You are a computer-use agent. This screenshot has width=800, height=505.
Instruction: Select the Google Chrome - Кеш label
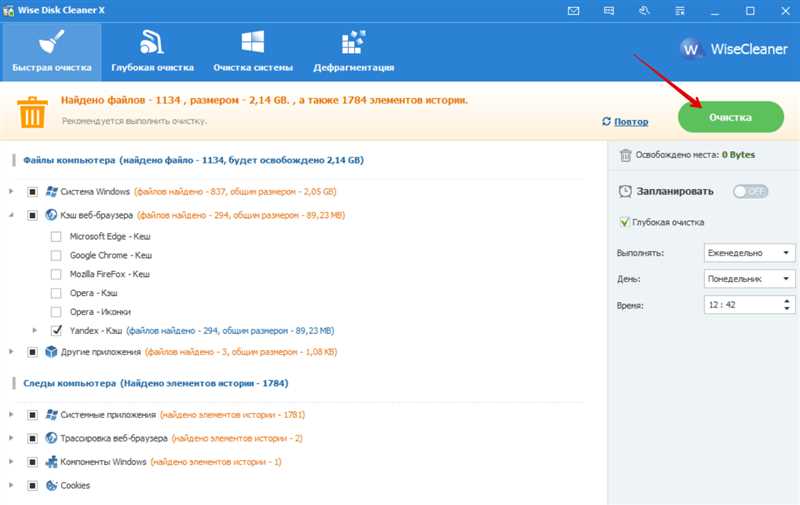click(111, 255)
